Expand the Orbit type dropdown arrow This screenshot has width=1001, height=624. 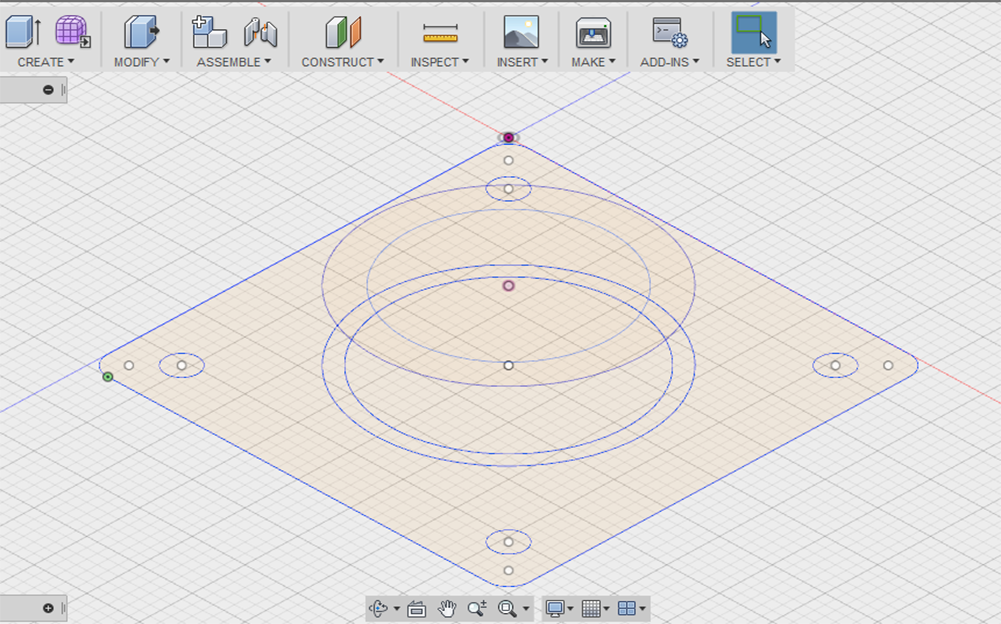[396, 609]
